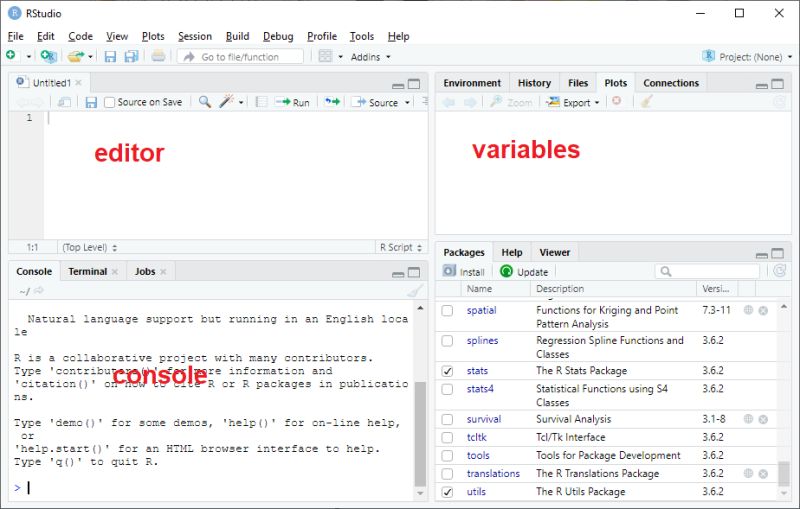Open the Session menu
This screenshot has height=509, width=800.
[195, 36]
